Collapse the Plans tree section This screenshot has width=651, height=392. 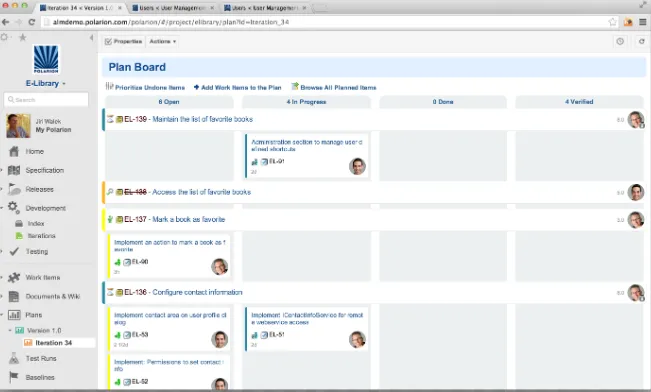click(x=2, y=315)
